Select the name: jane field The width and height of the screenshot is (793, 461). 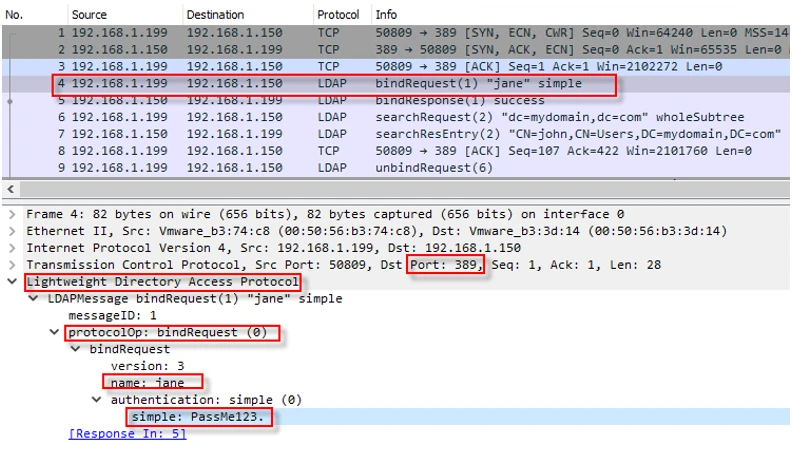pyautogui.click(x=148, y=383)
